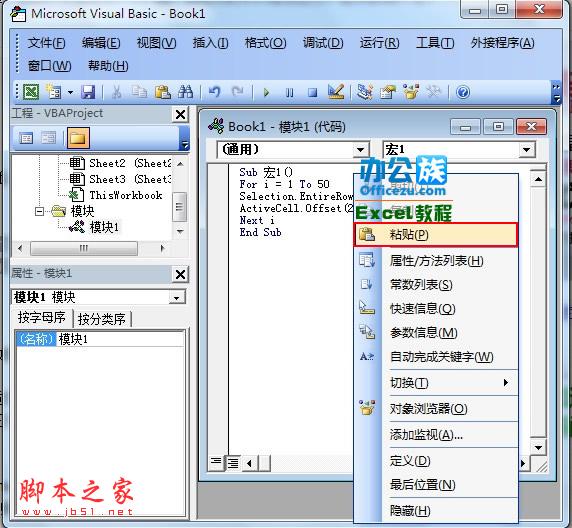This screenshot has height=528, width=572.
Task: Toggle Full Module View button at code window bottom
Action: [233, 463]
